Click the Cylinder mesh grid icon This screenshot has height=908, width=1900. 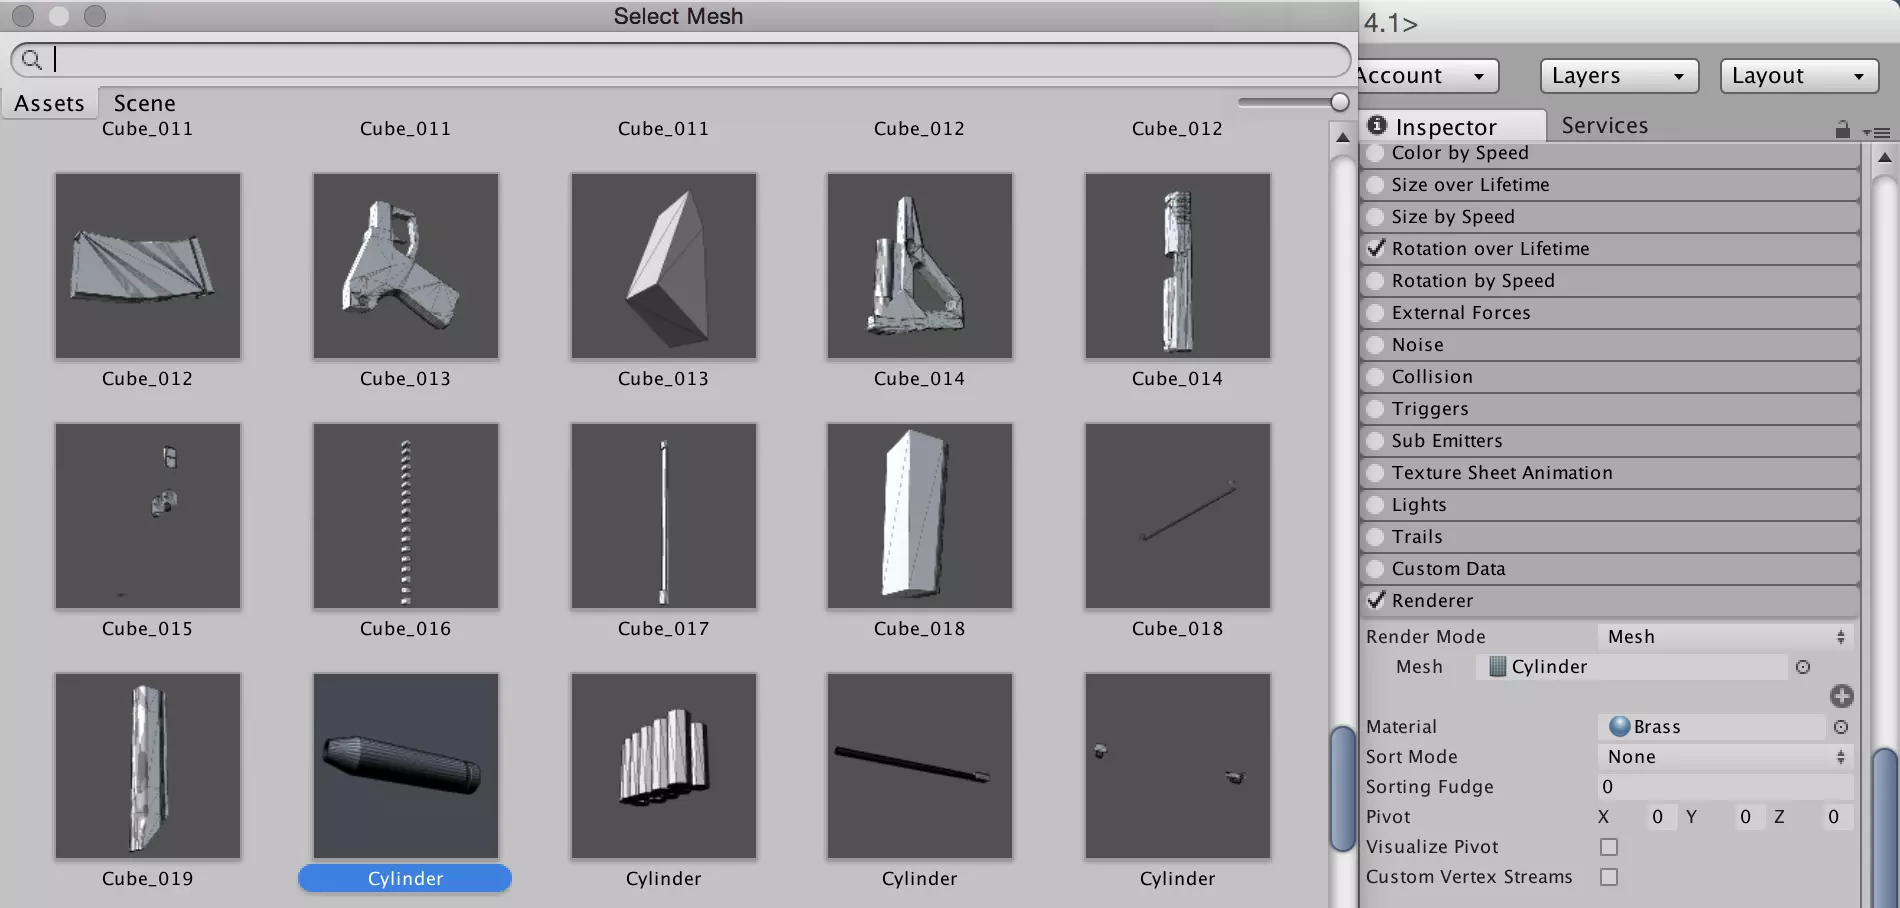click(1497, 667)
